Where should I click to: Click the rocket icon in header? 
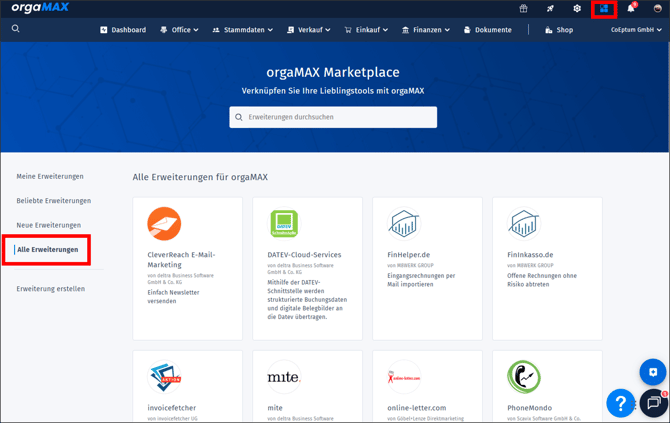[550, 9]
